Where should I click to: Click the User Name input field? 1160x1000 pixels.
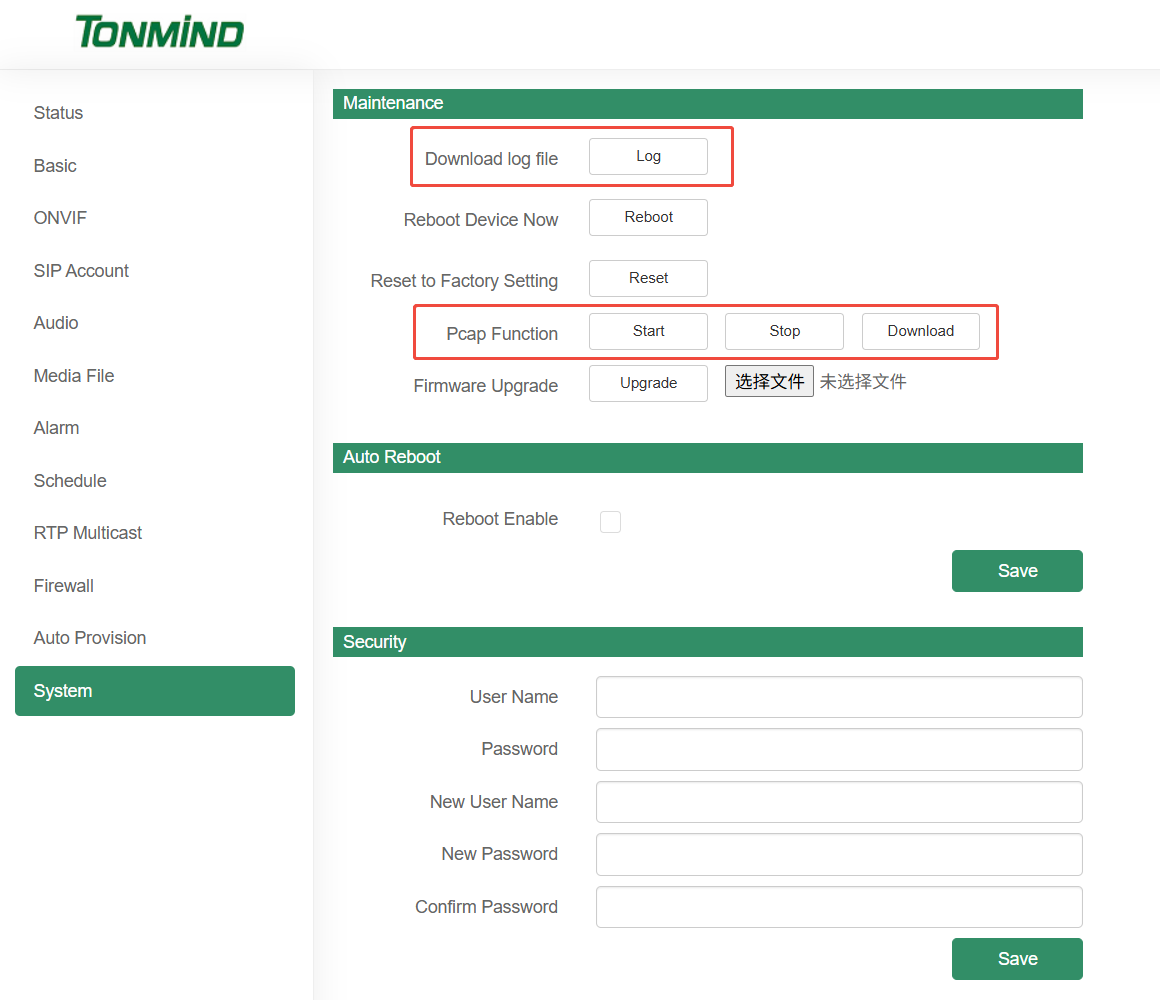[838, 697]
